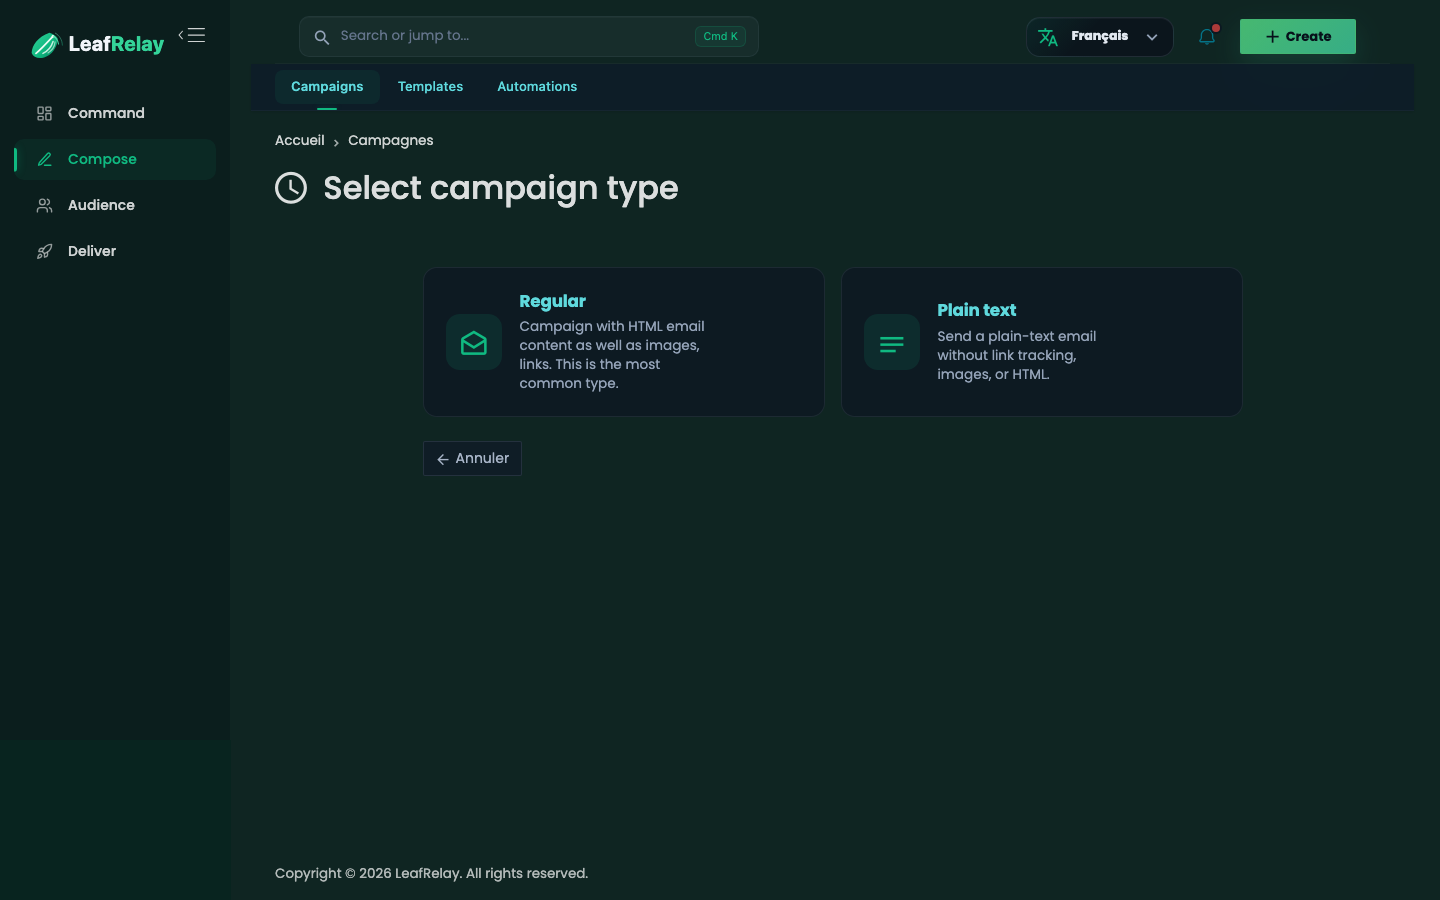1440x900 pixels.
Task: Open the Français language dropdown
Action: pyautogui.click(x=1099, y=36)
